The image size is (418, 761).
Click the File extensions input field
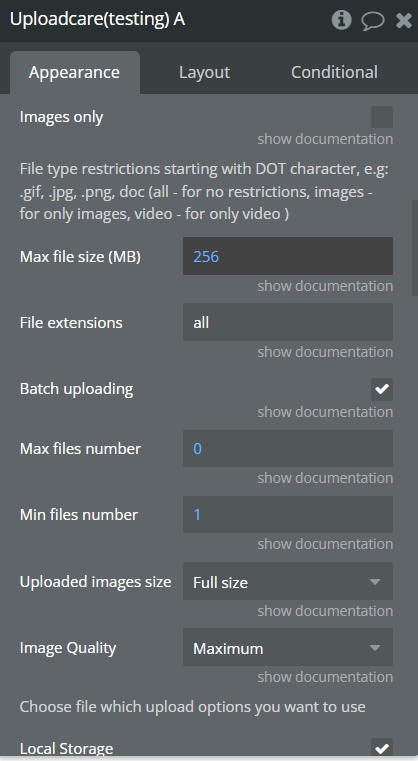[288, 322]
